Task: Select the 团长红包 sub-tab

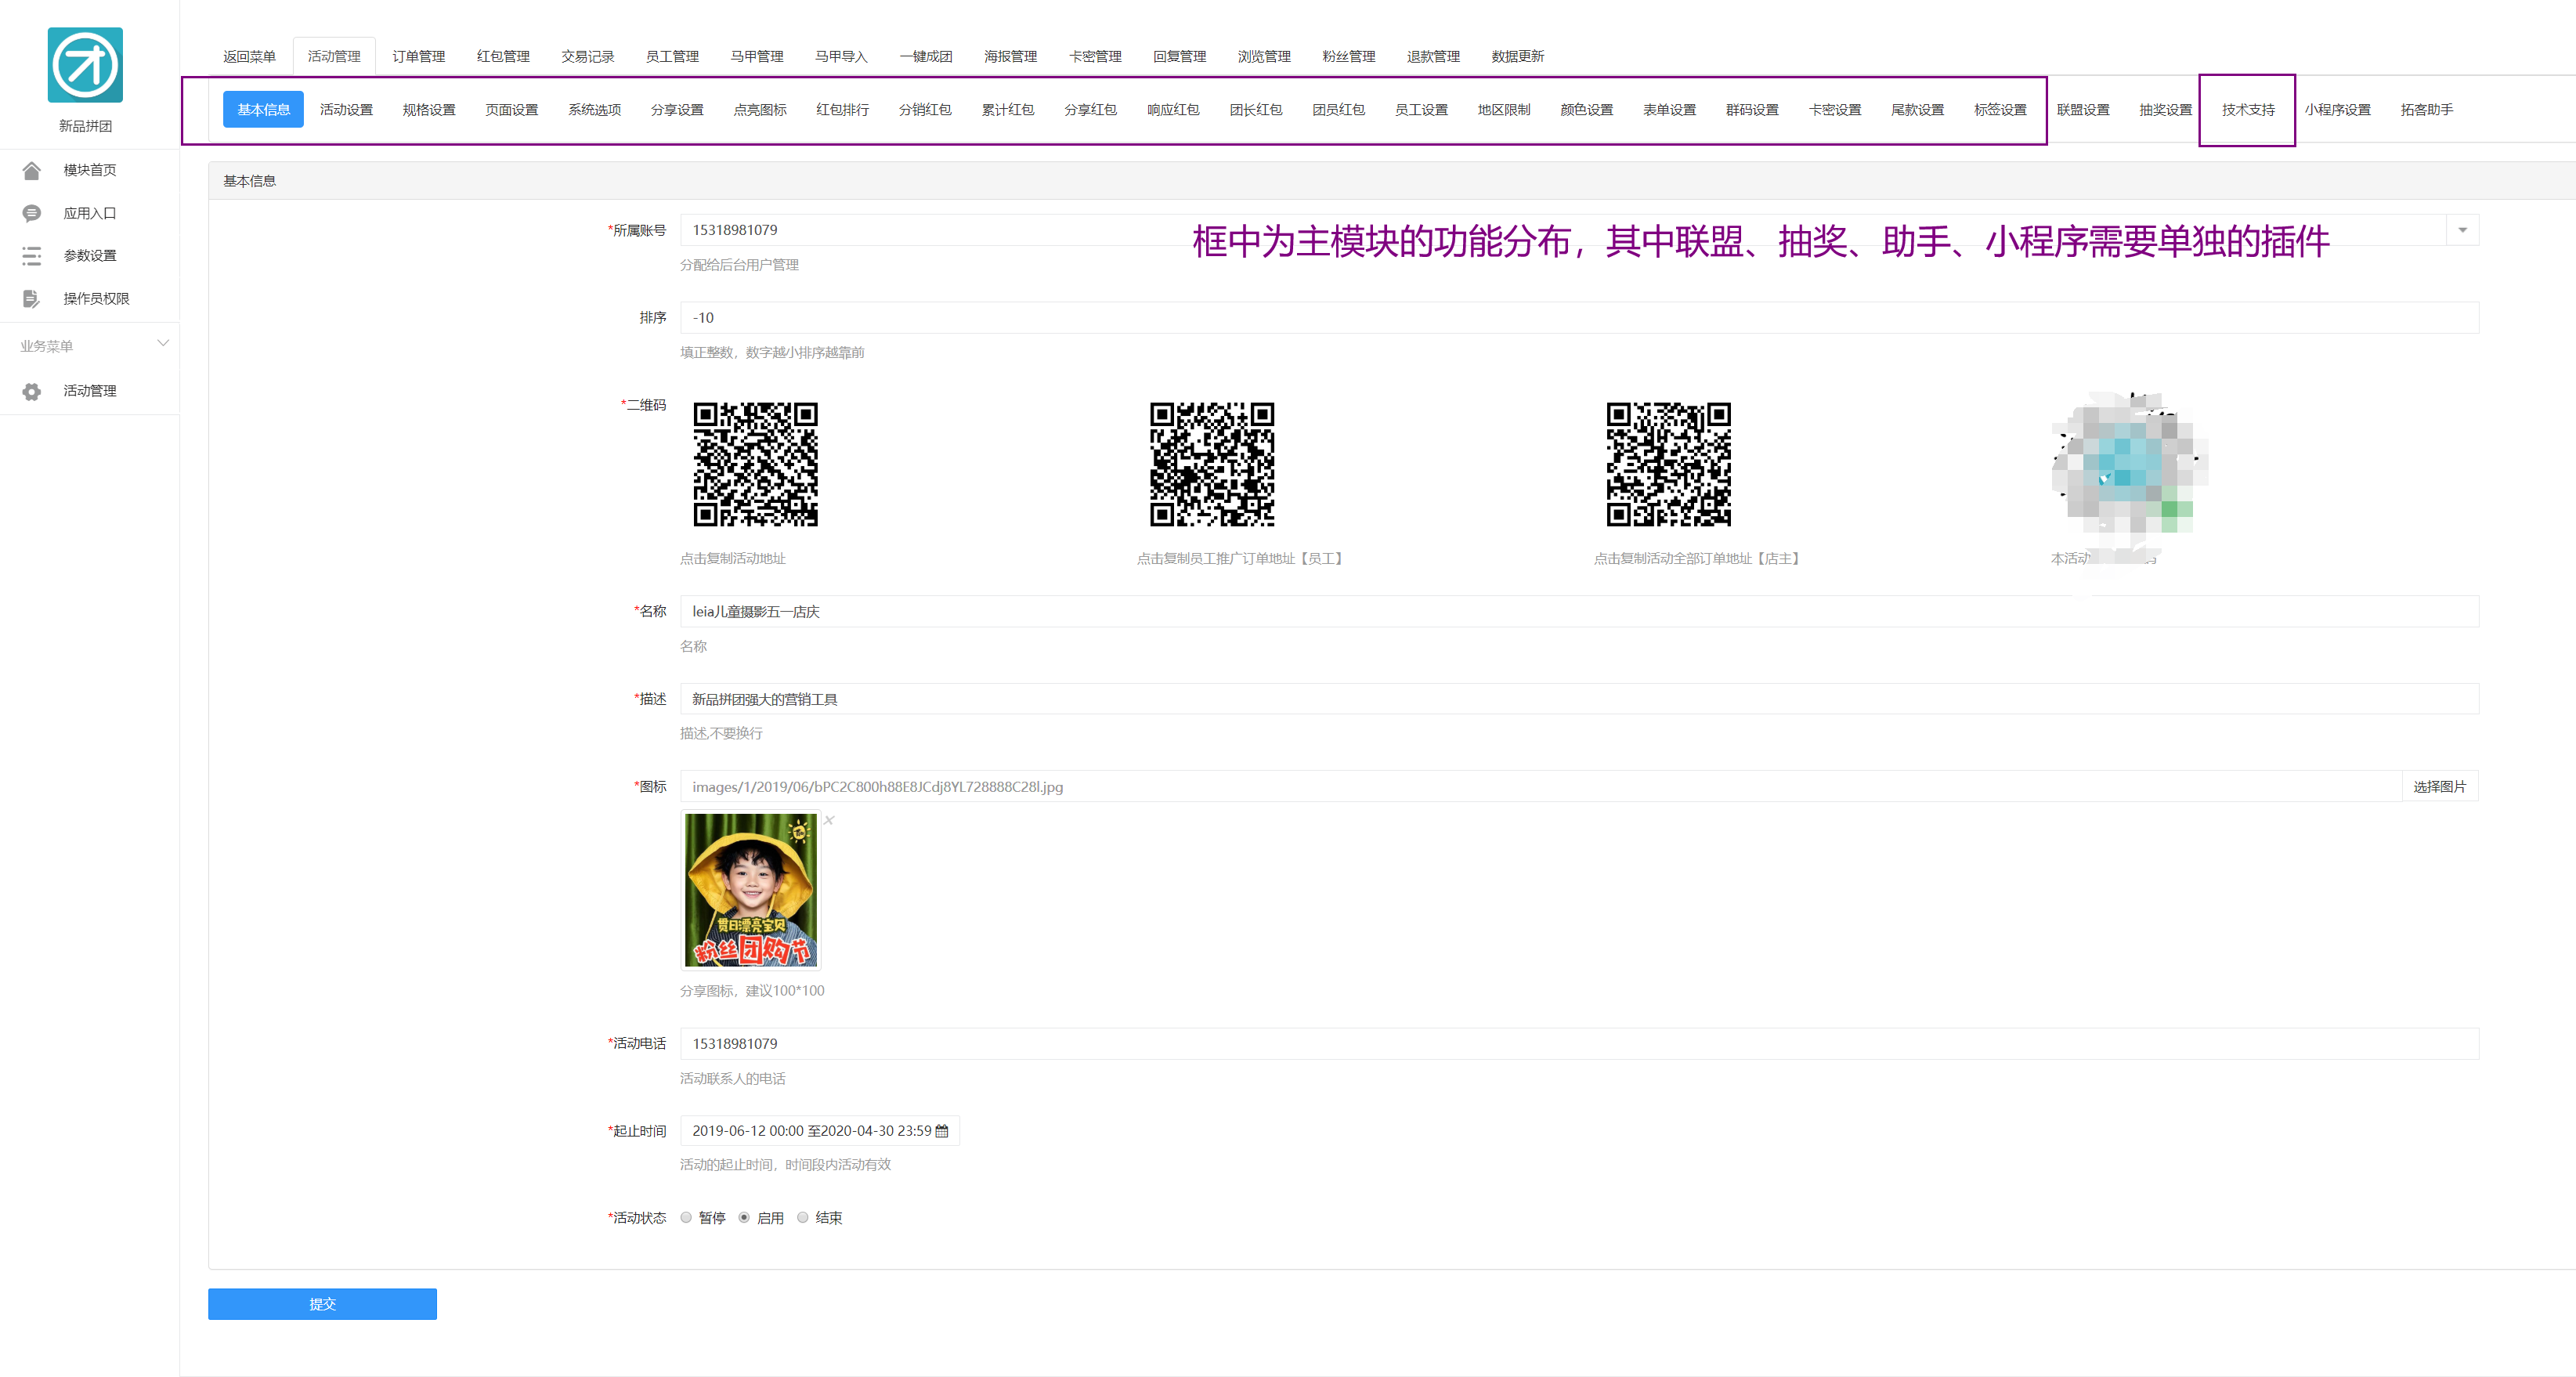Action: coord(1256,109)
